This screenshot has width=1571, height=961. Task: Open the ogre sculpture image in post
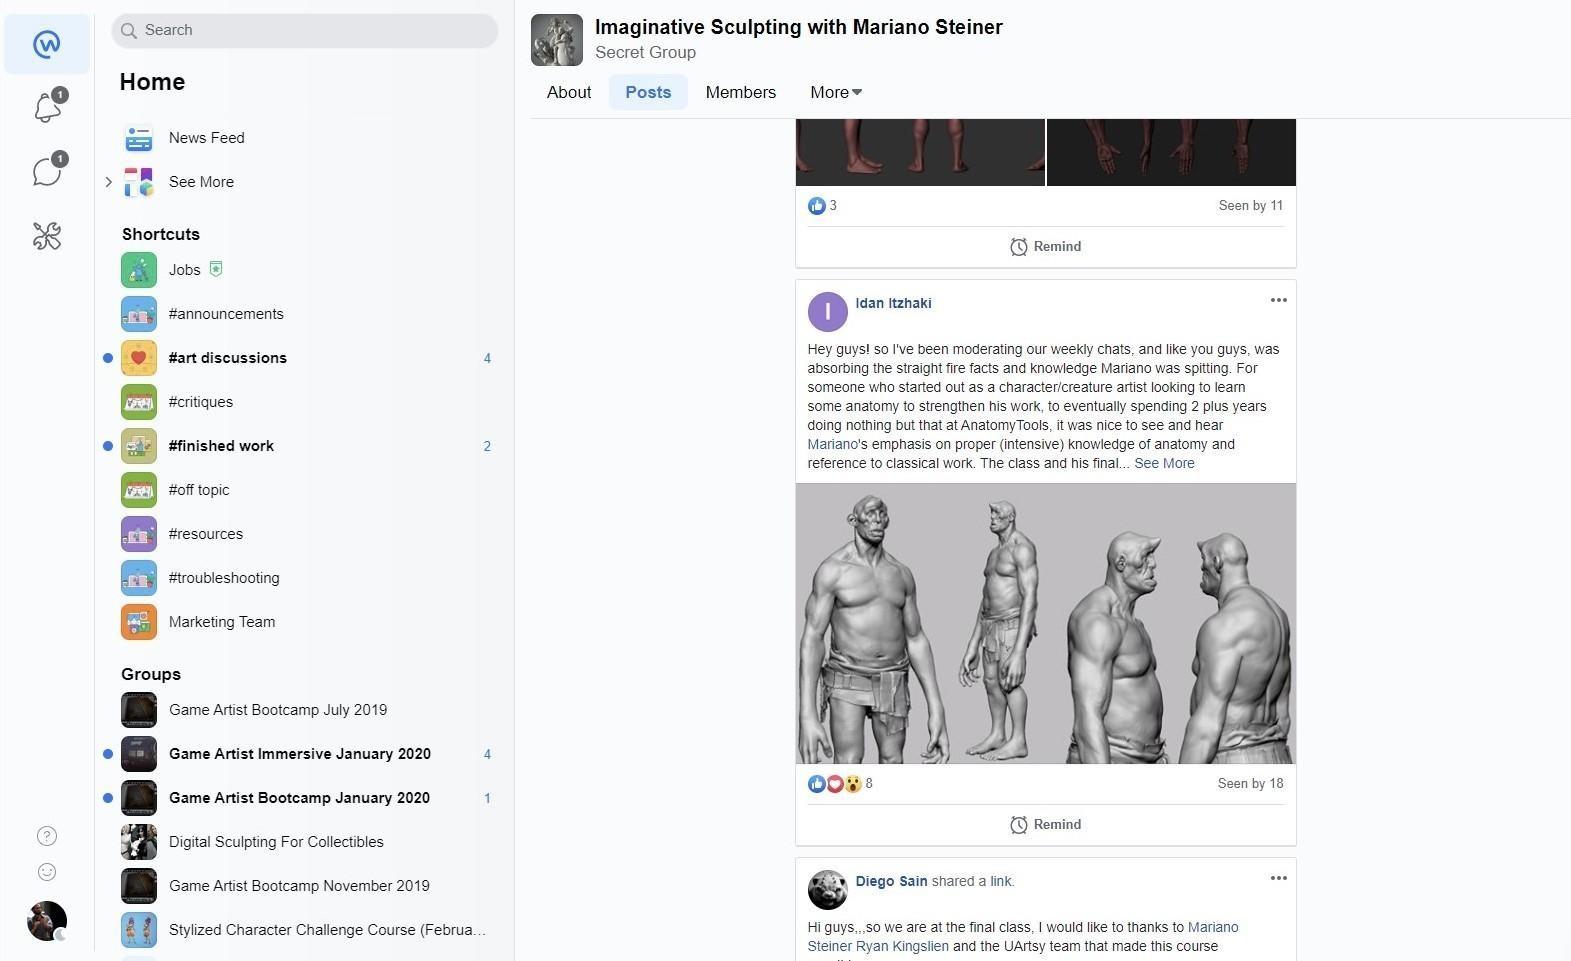1046,624
